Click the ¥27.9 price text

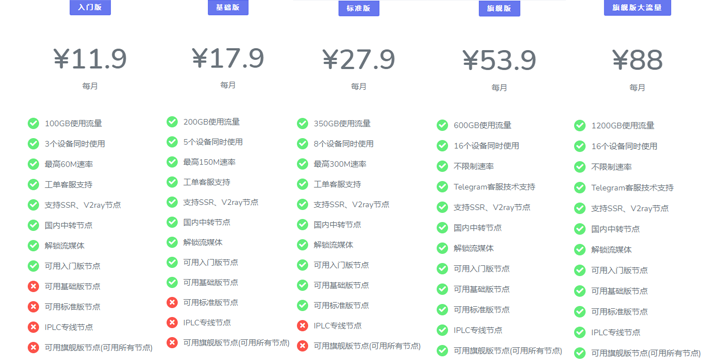359,59
